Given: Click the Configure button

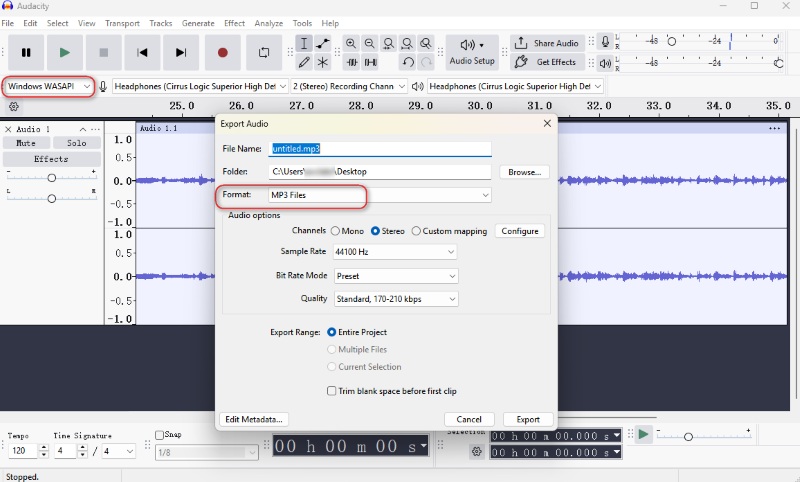Looking at the screenshot, I should pos(520,231).
